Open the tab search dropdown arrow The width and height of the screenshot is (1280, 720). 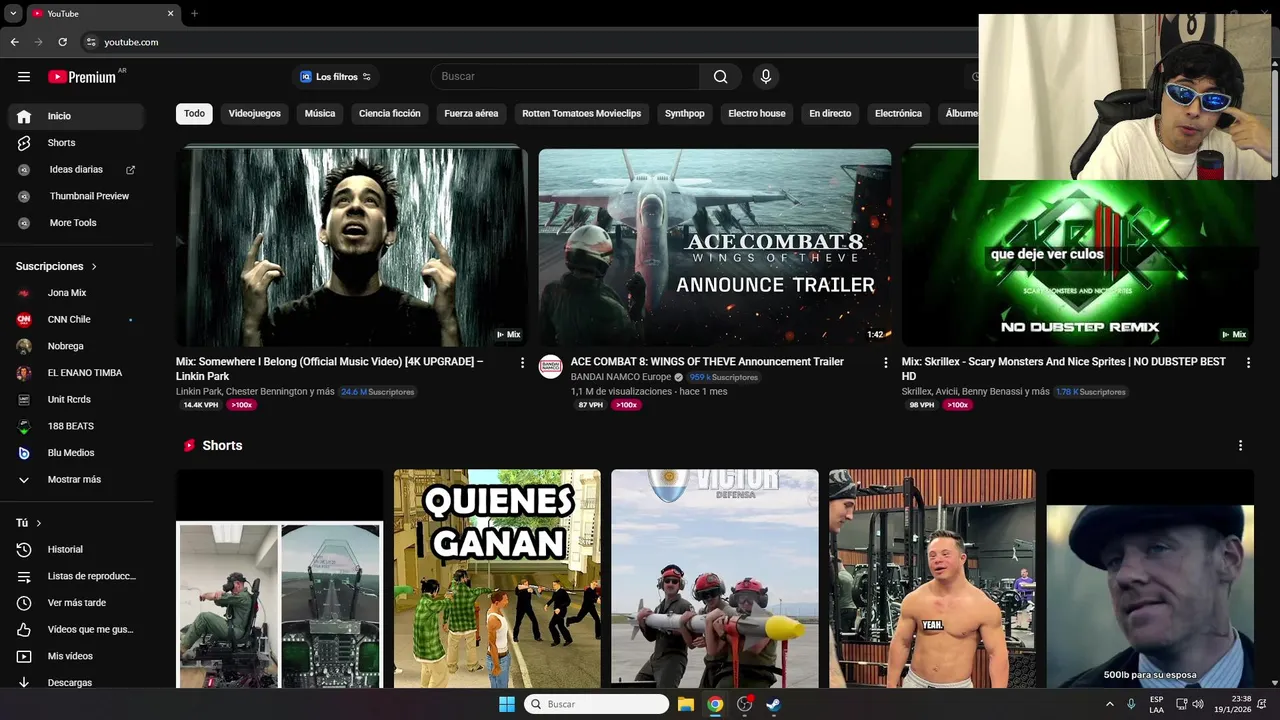tap(13, 14)
